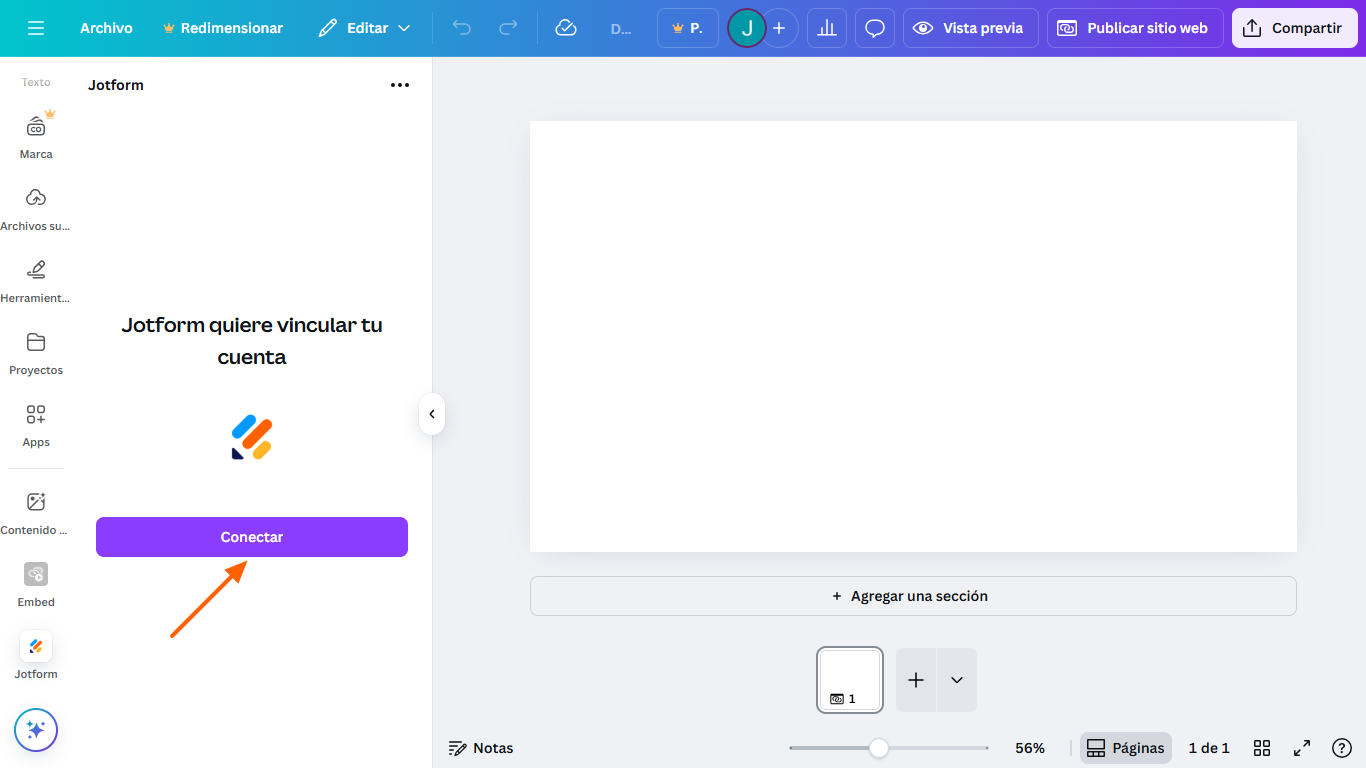Viewport: 1366px width, 768px height.
Task: Undo the last action
Action: point(461,28)
